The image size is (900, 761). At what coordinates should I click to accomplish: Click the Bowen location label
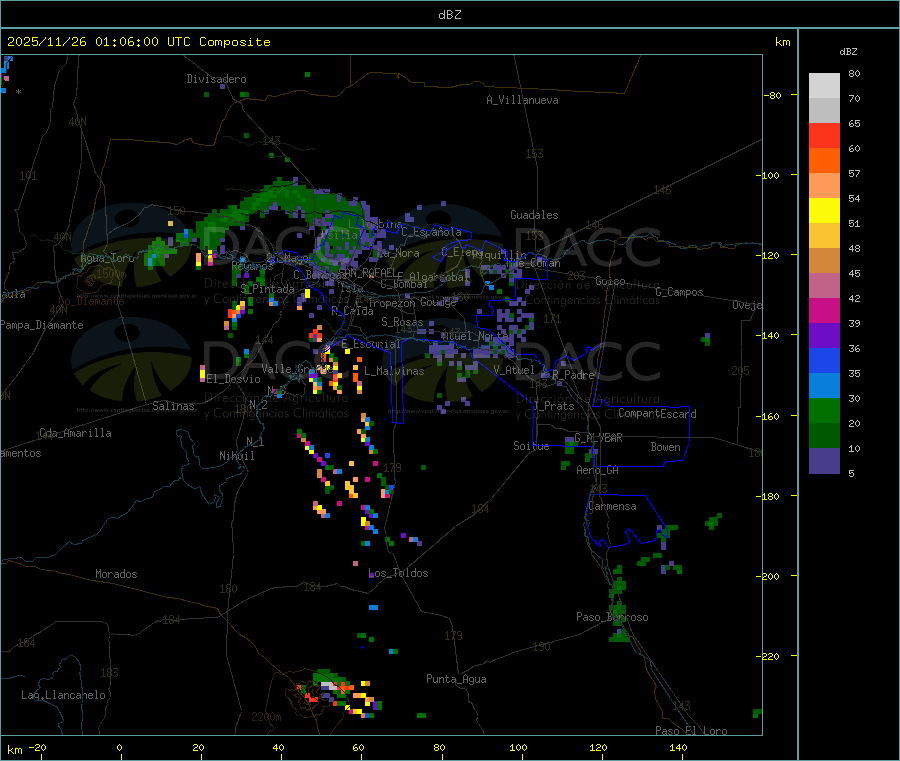[666, 447]
